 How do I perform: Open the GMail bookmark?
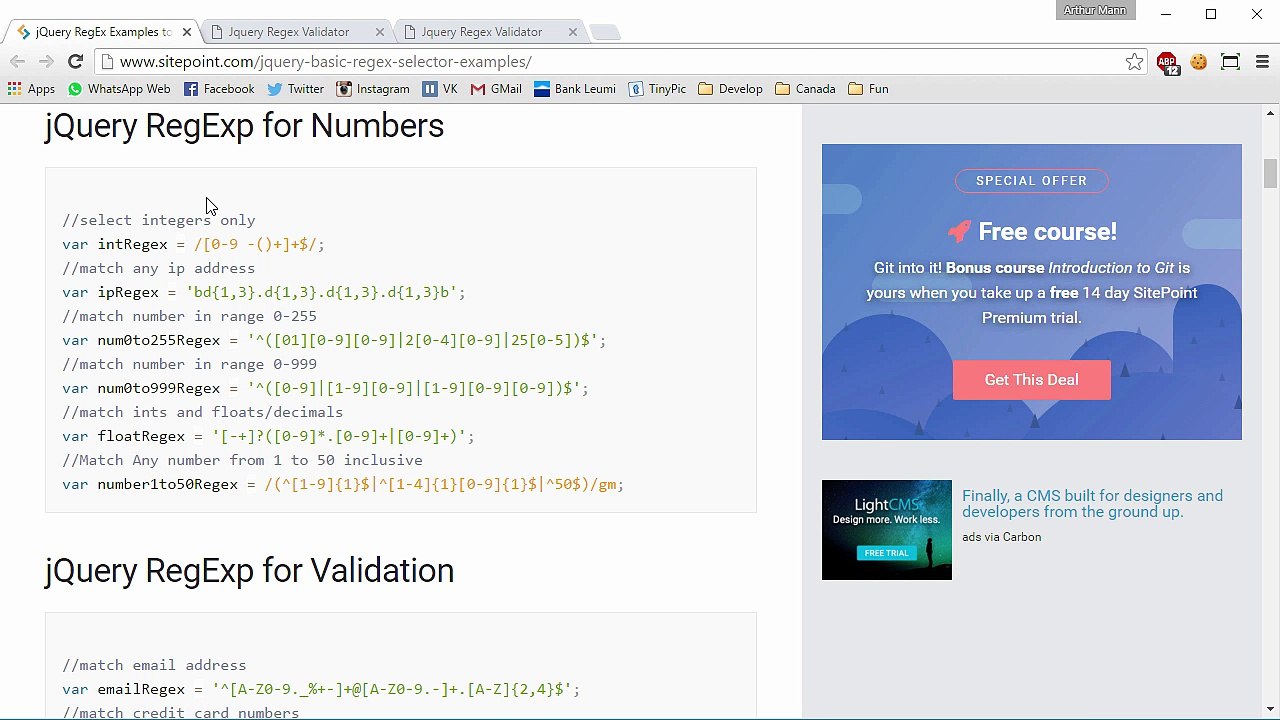(496, 89)
